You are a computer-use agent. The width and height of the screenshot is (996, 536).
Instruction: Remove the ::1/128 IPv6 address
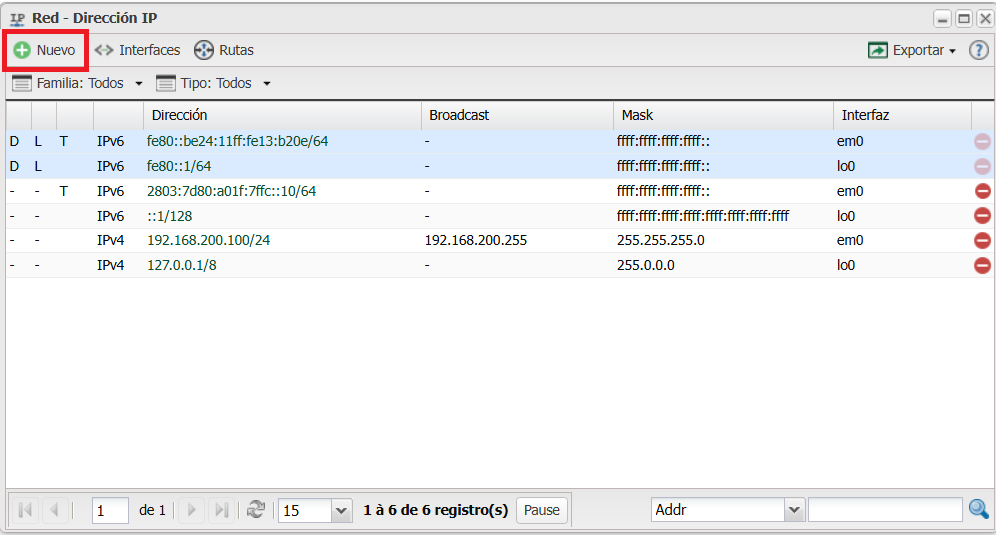982,215
